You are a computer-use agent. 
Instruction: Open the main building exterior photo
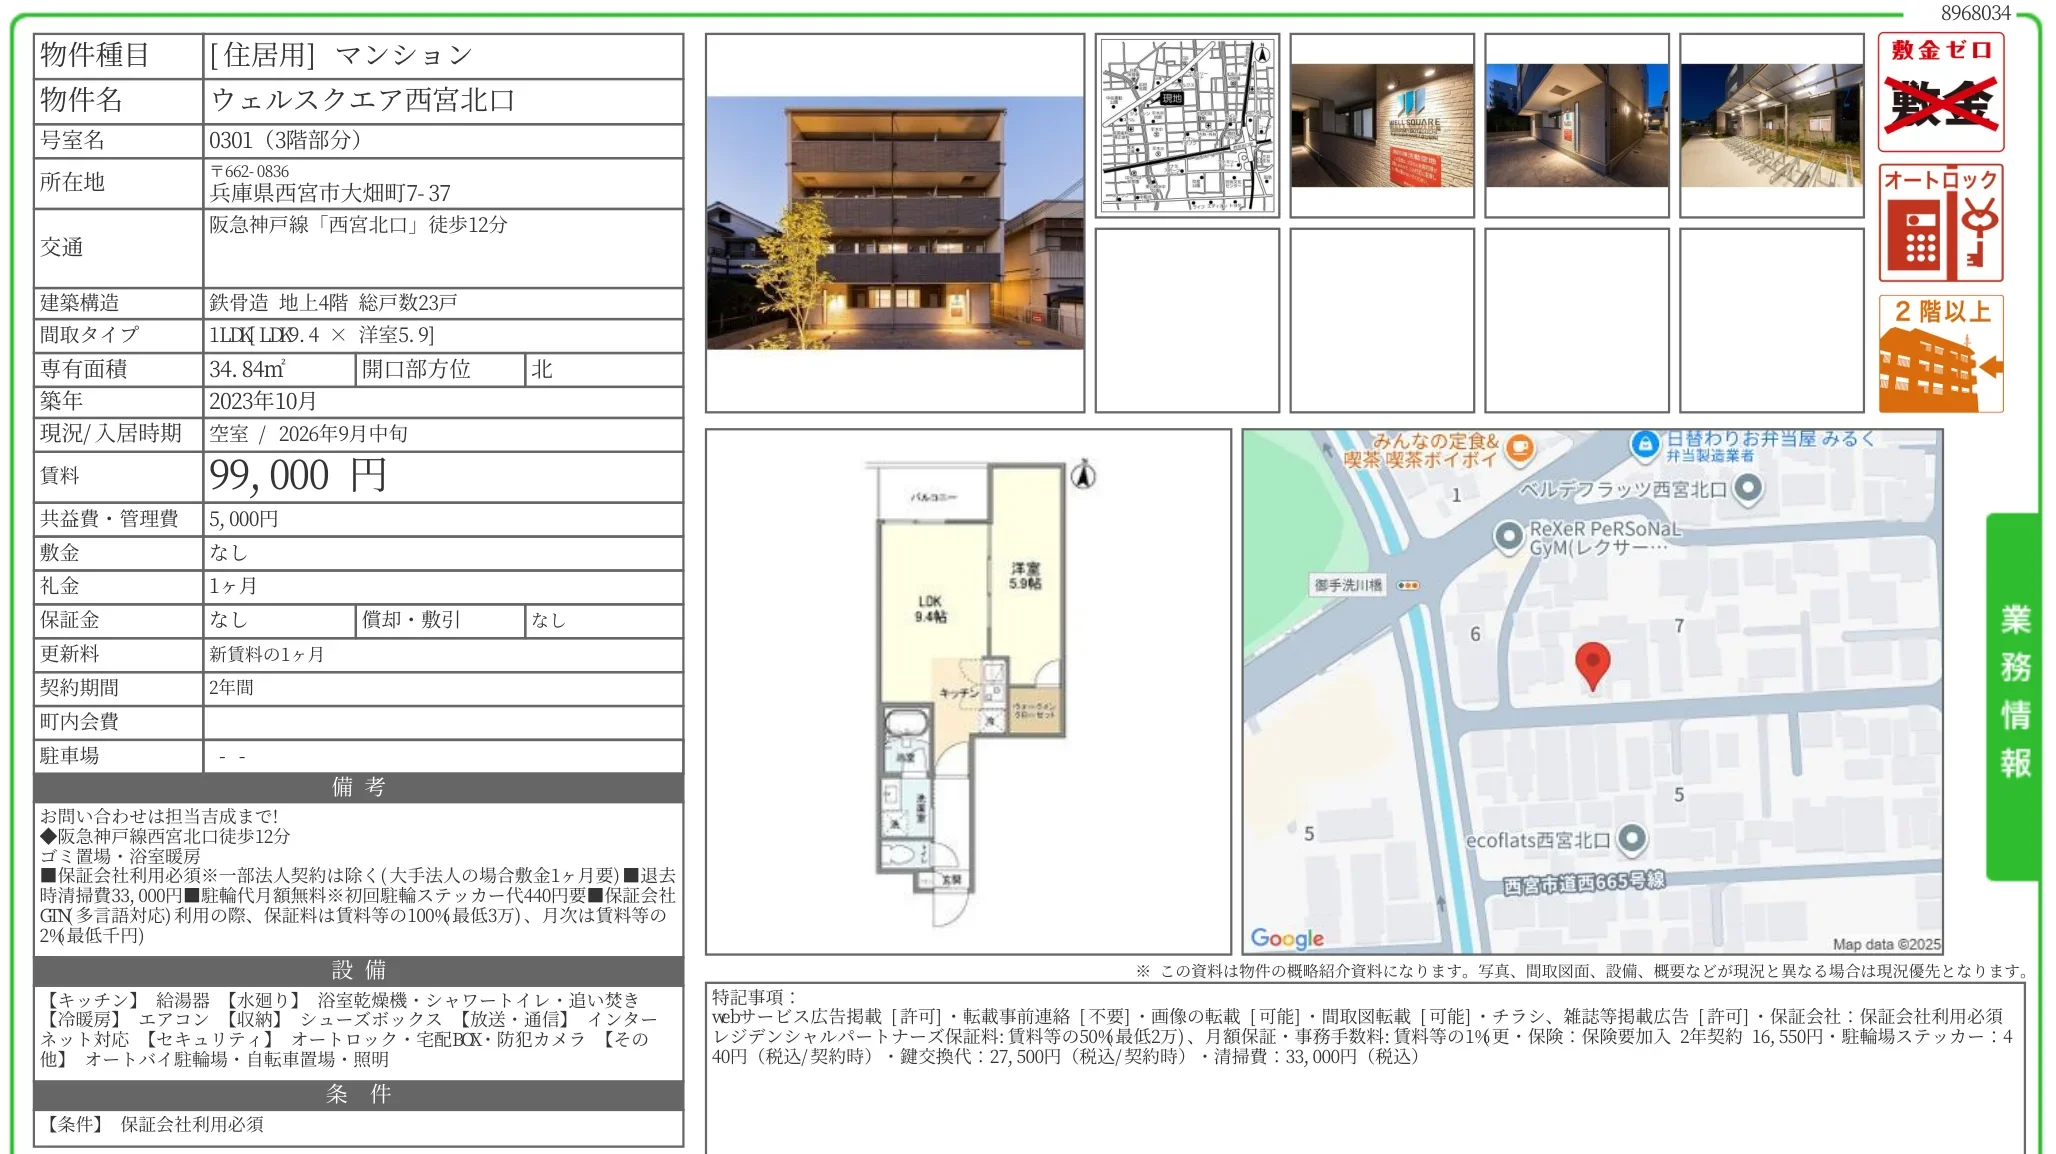pos(895,223)
